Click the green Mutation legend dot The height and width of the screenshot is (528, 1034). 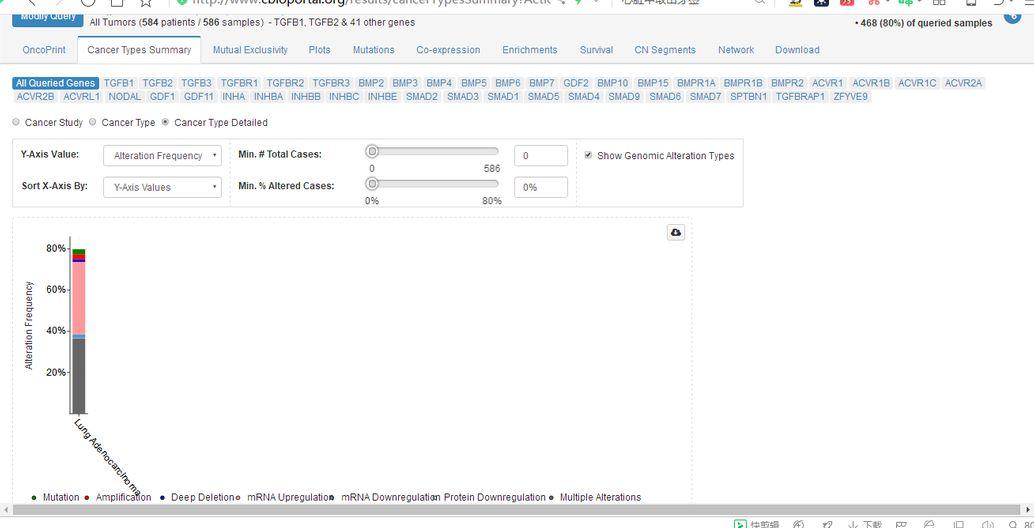[35, 498]
